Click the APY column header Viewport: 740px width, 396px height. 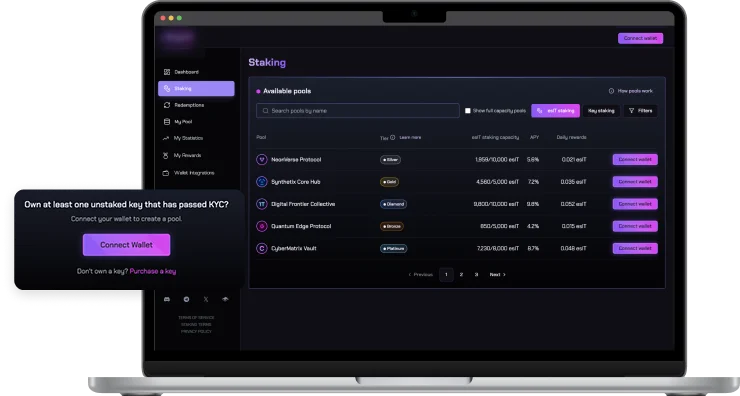click(534, 137)
